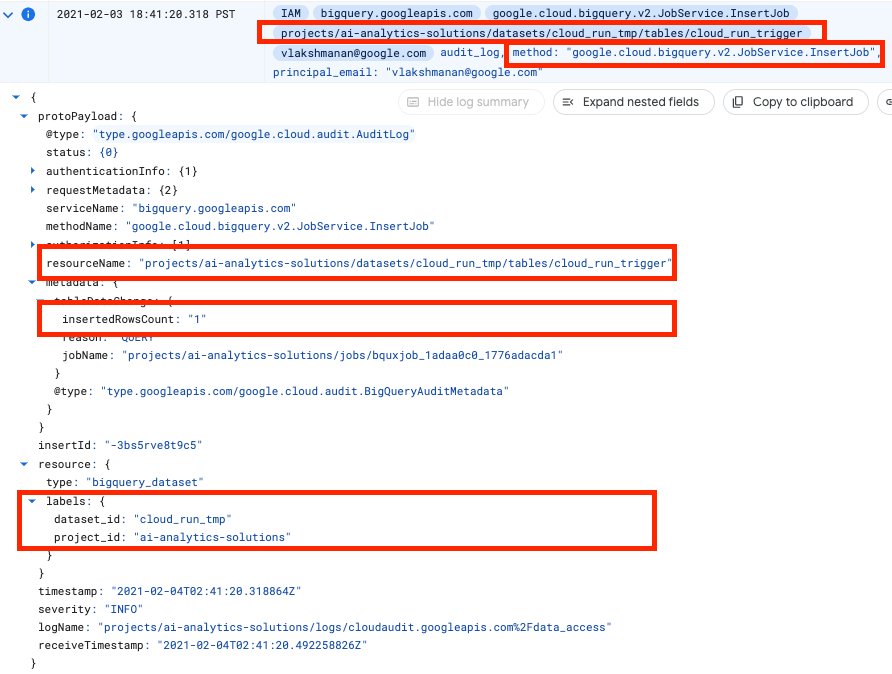Click the principal_email summary field
The height and width of the screenshot is (674, 892).
coord(408,72)
